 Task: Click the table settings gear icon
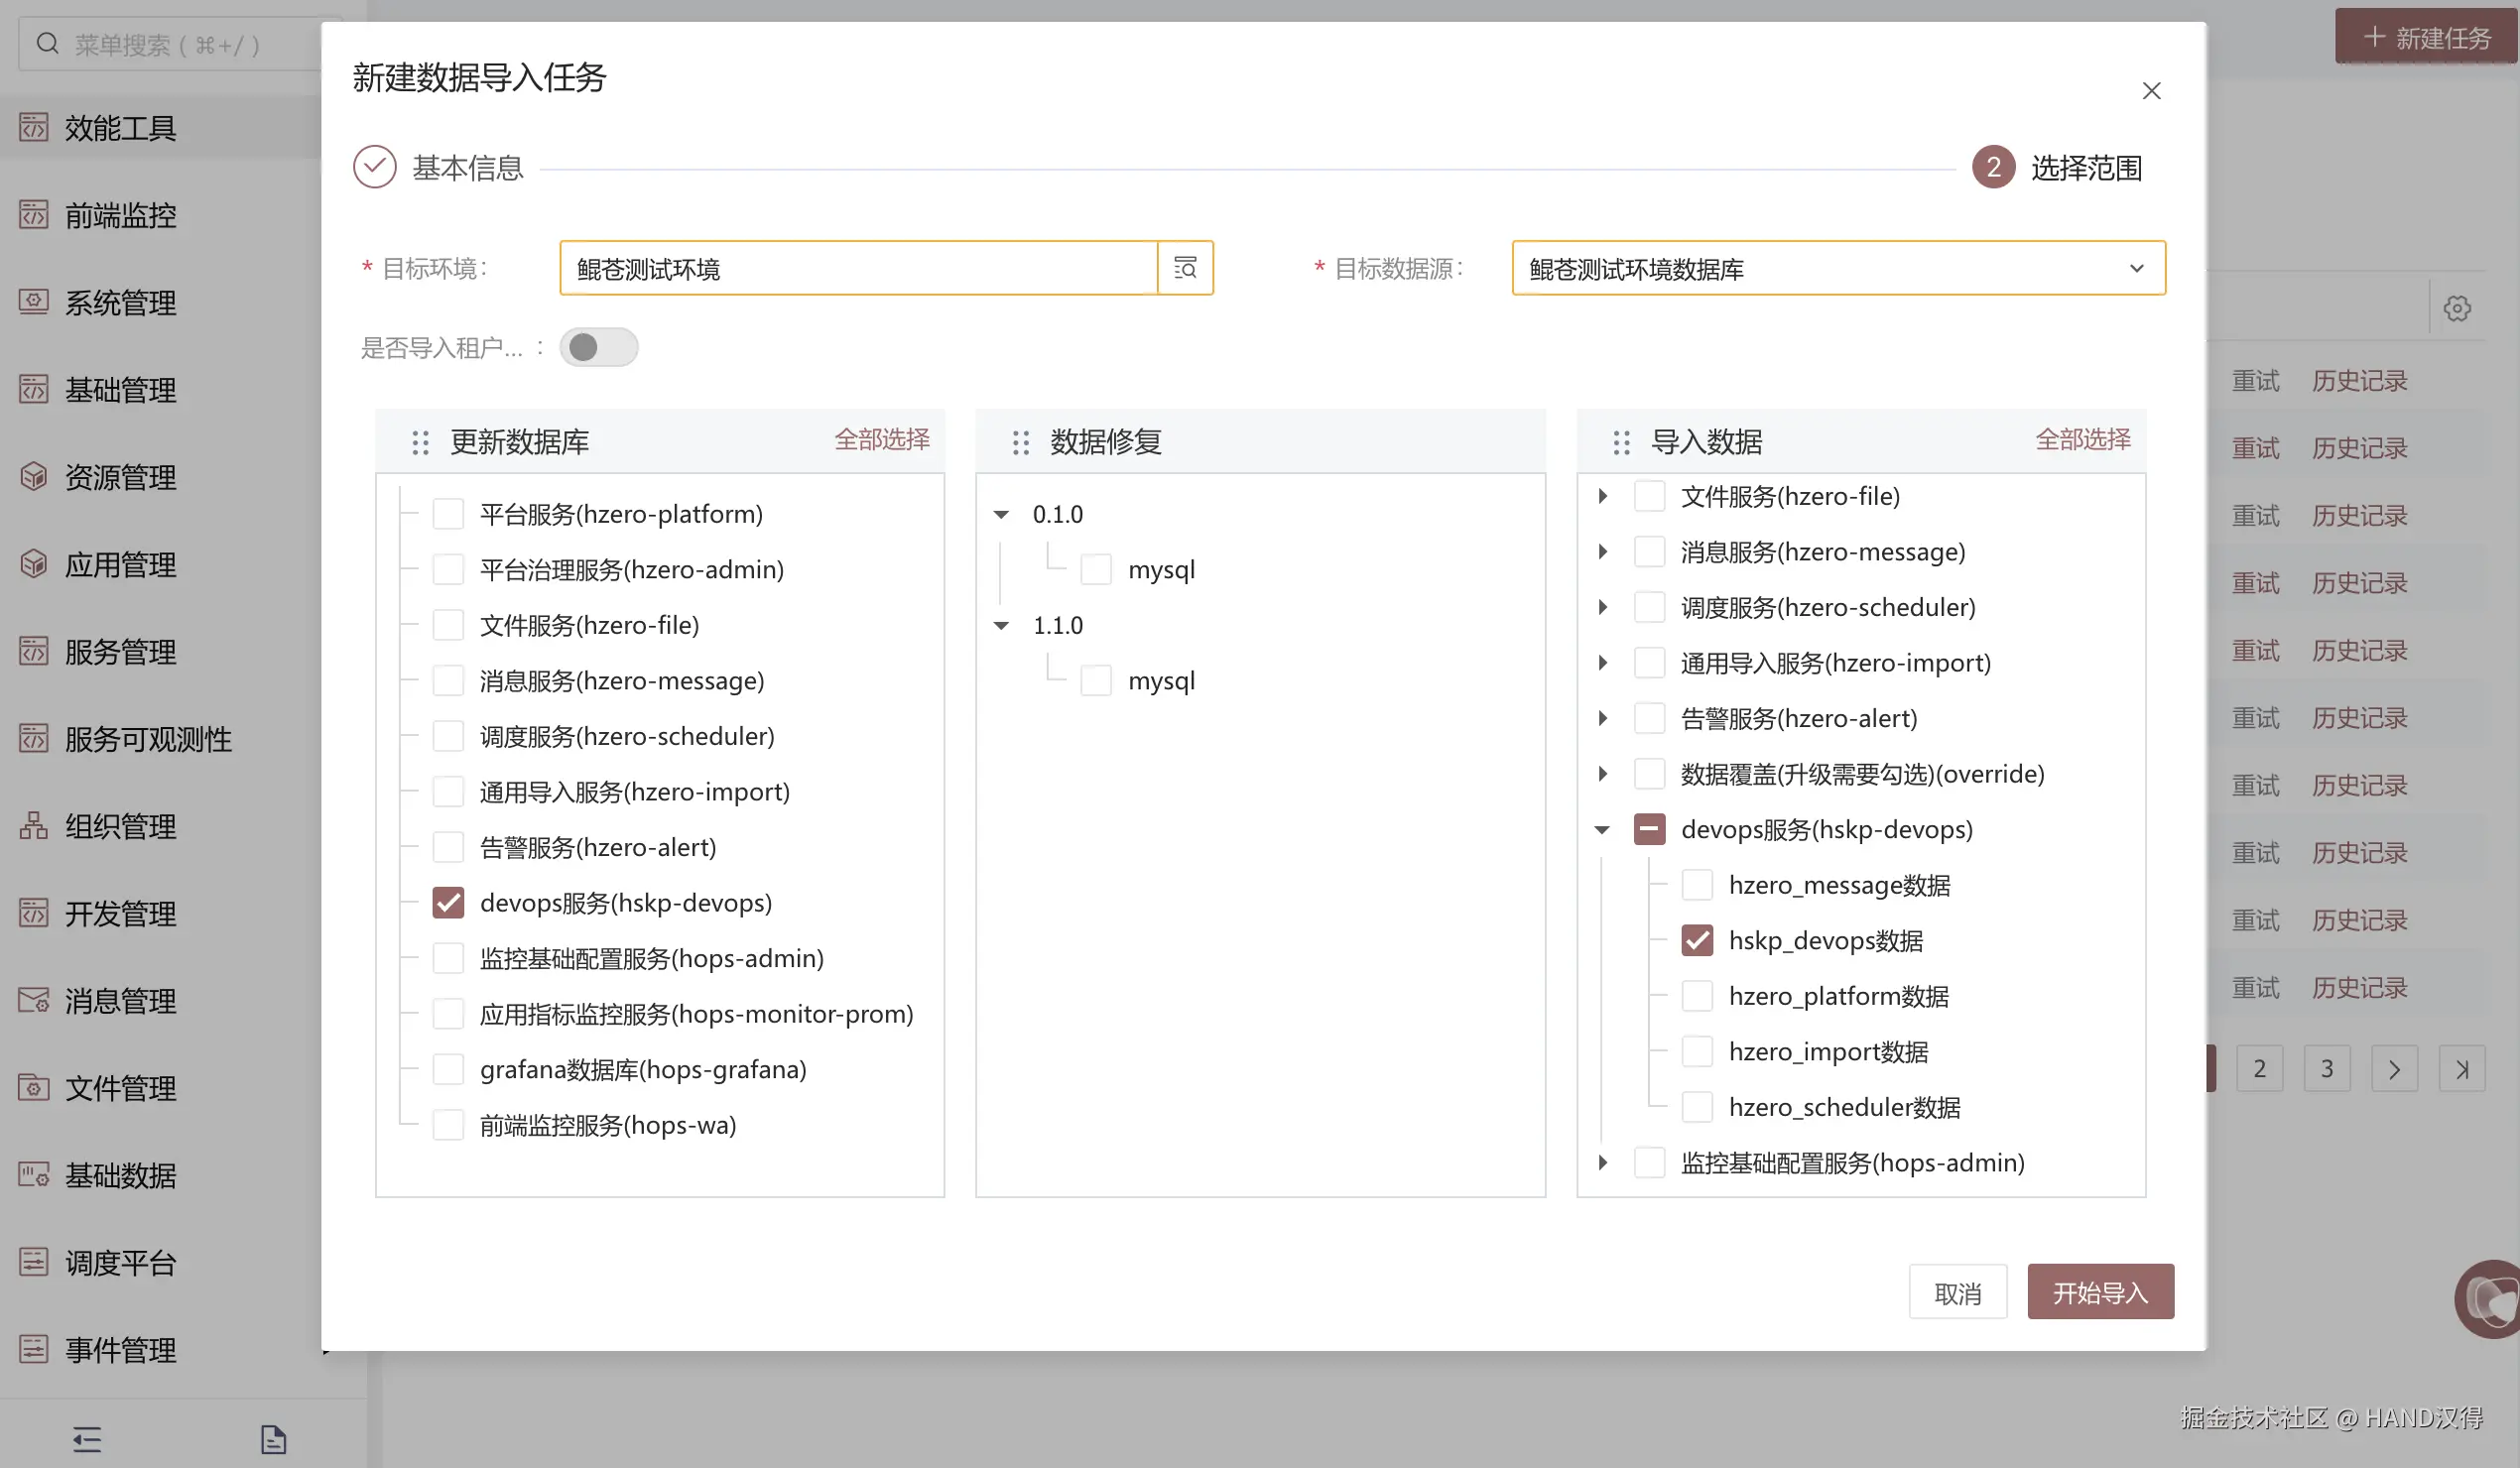(x=2457, y=308)
